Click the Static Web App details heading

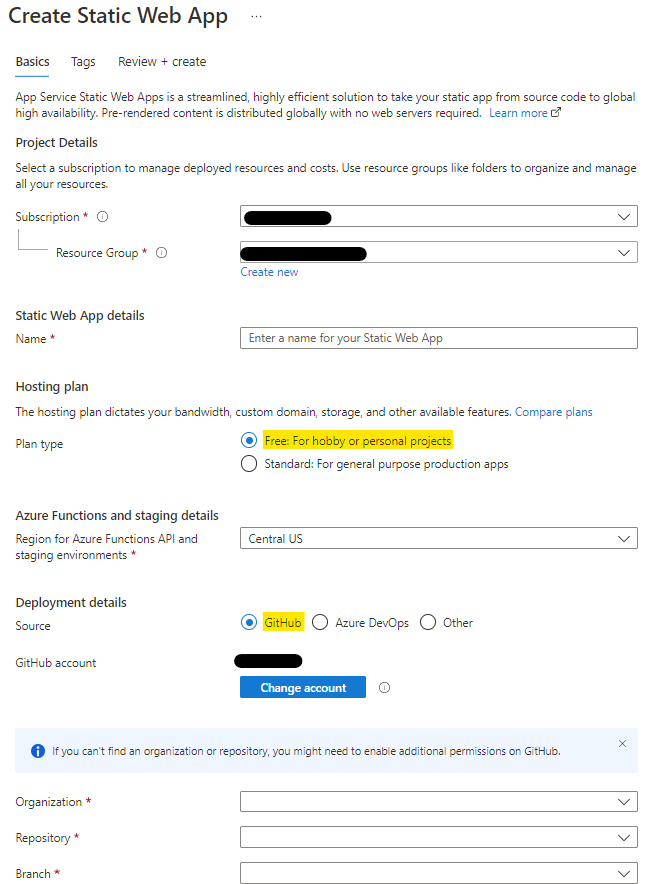pyautogui.click(x=80, y=316)
